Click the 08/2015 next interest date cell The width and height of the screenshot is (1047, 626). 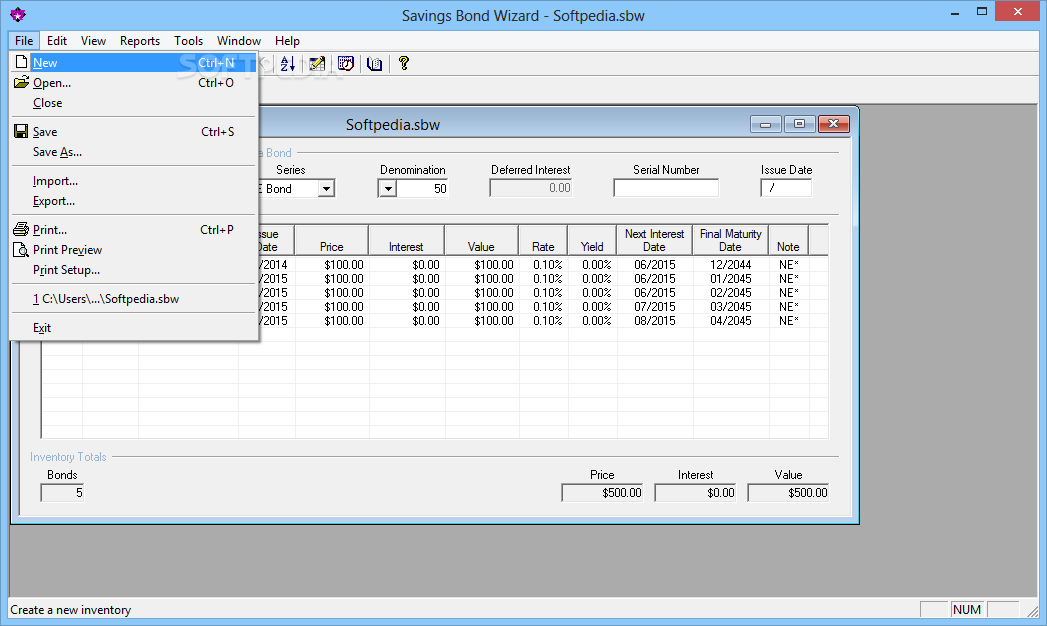pyautogui.click(x=655, y=321)
